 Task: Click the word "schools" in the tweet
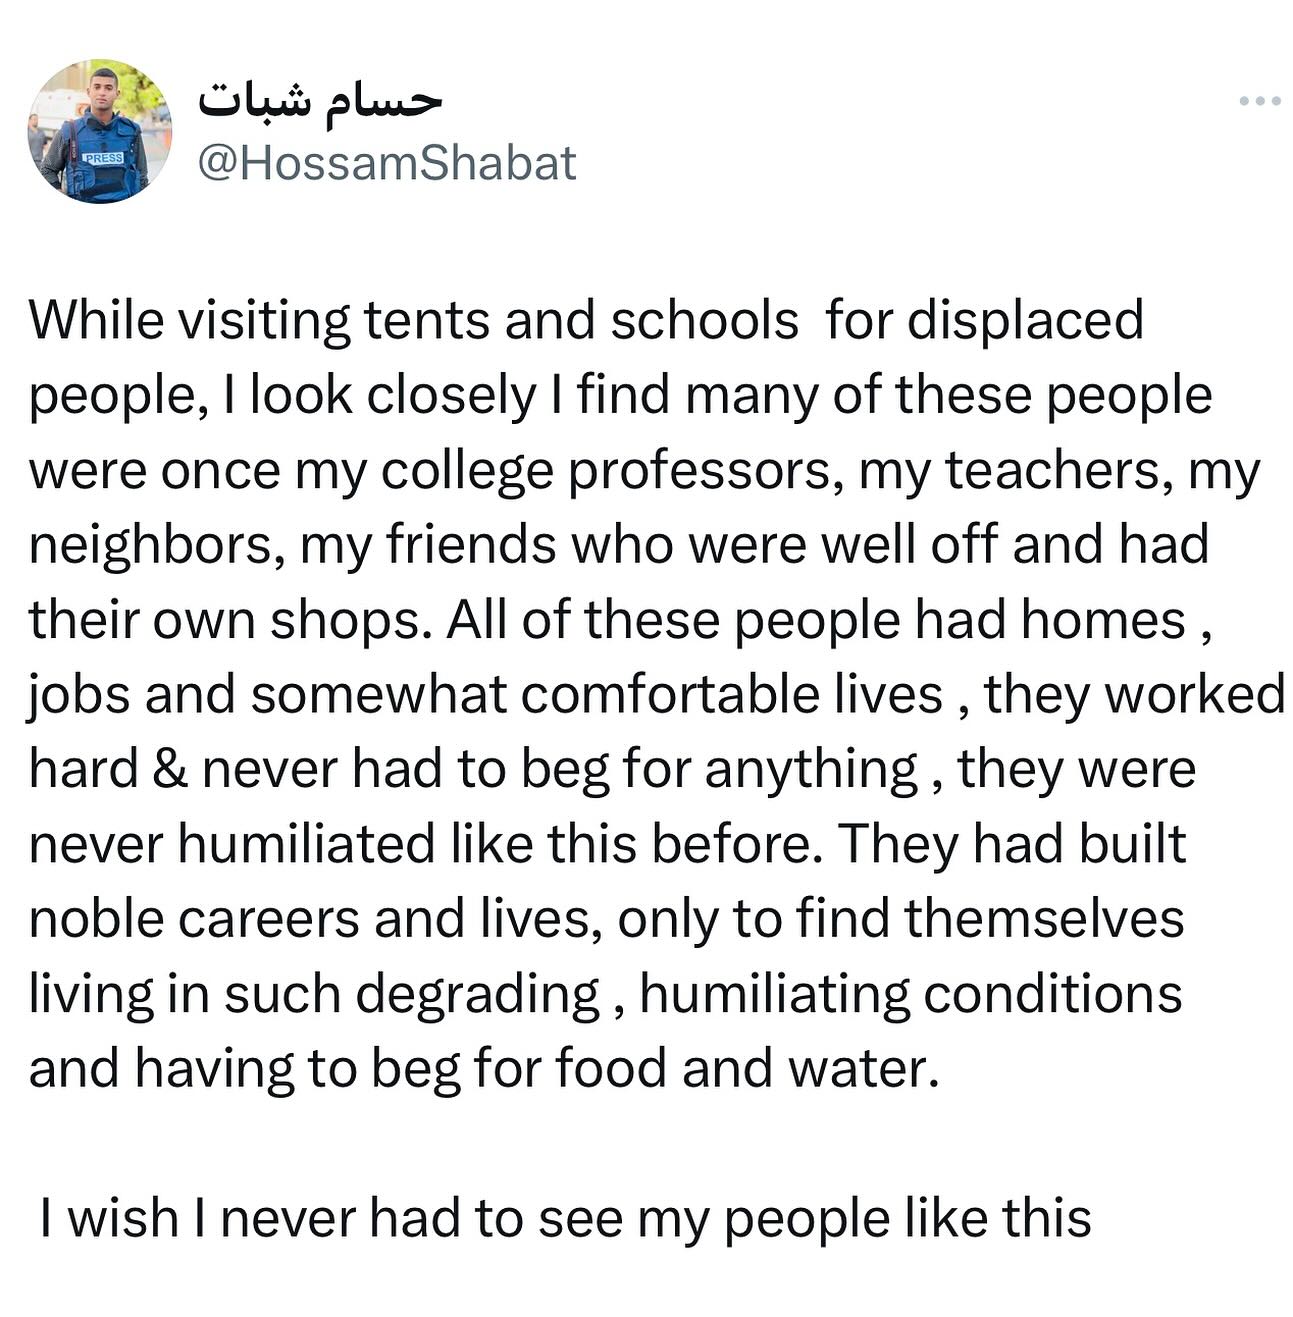[704, 321]
